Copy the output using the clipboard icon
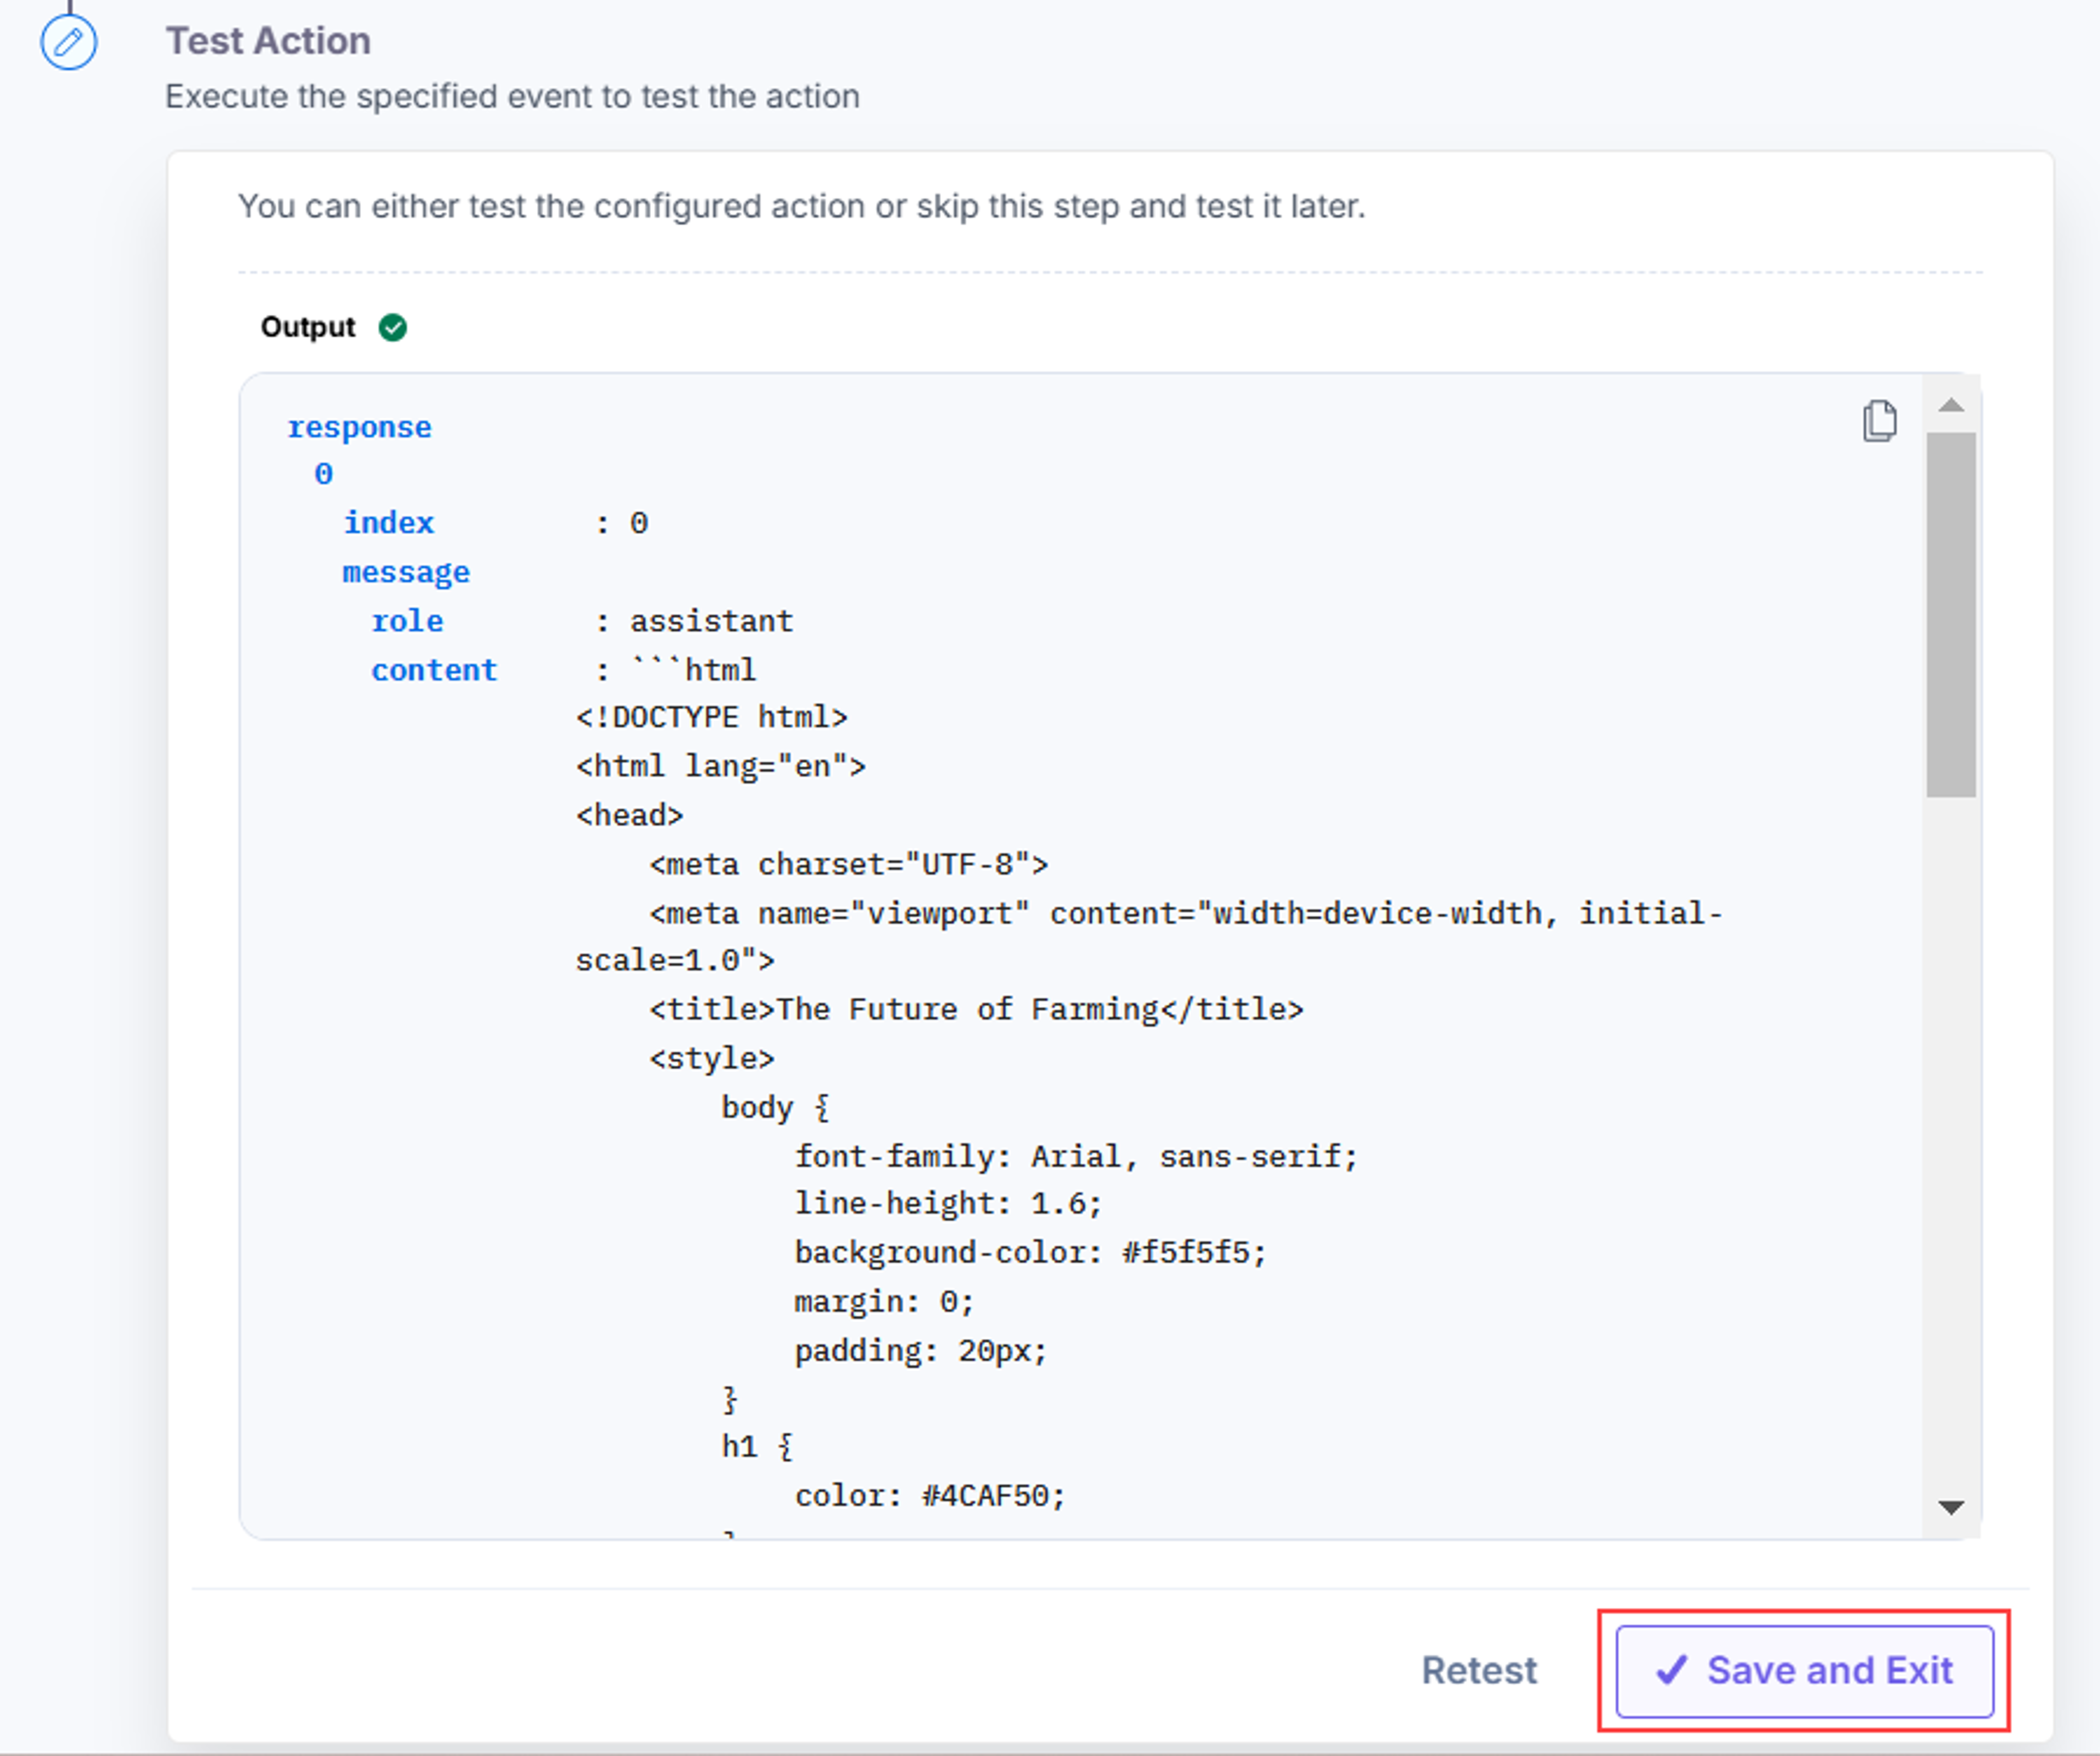 (x=1879, y=421)
